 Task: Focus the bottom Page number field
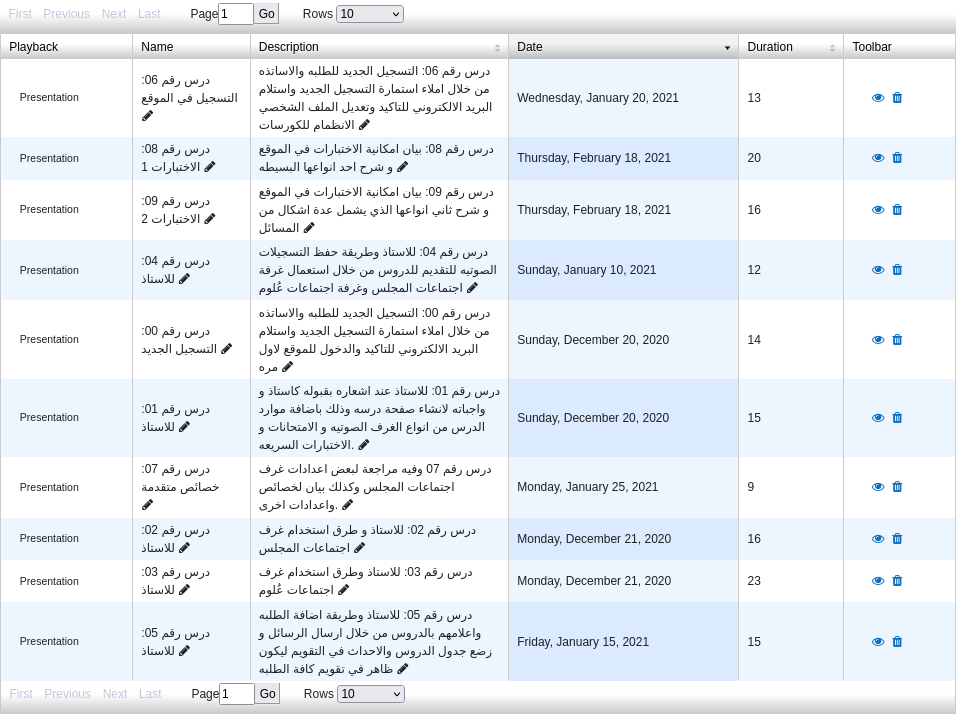[x=237, y=693]
